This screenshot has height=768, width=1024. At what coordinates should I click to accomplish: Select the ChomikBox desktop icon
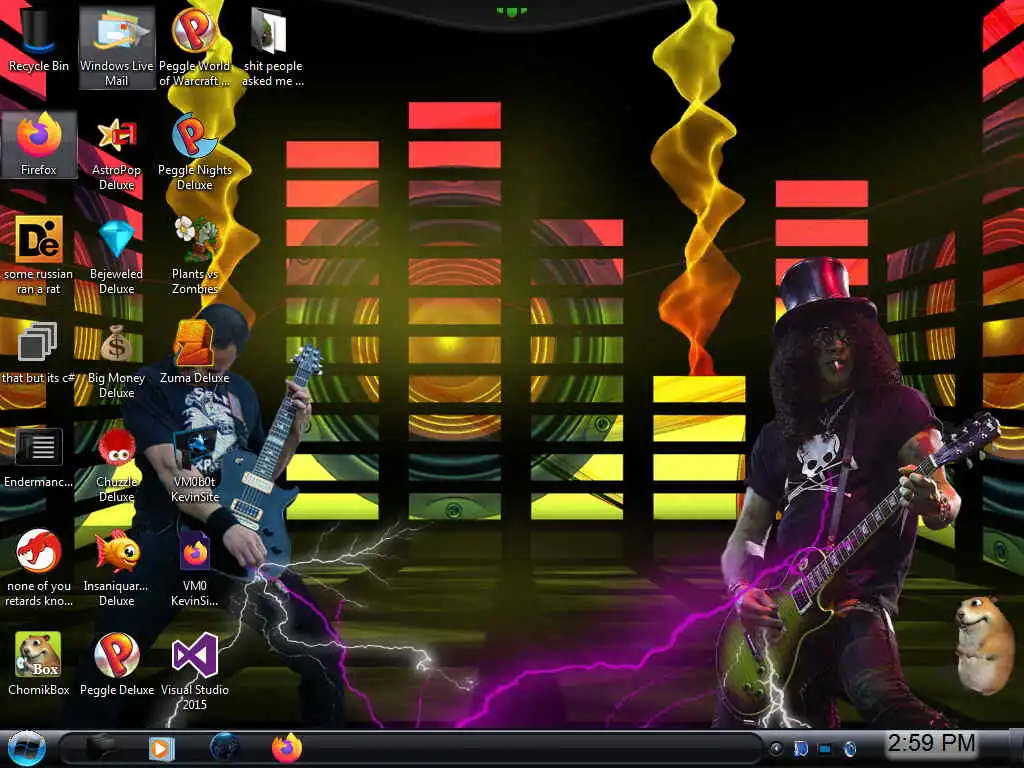click(x=39, y=664)
